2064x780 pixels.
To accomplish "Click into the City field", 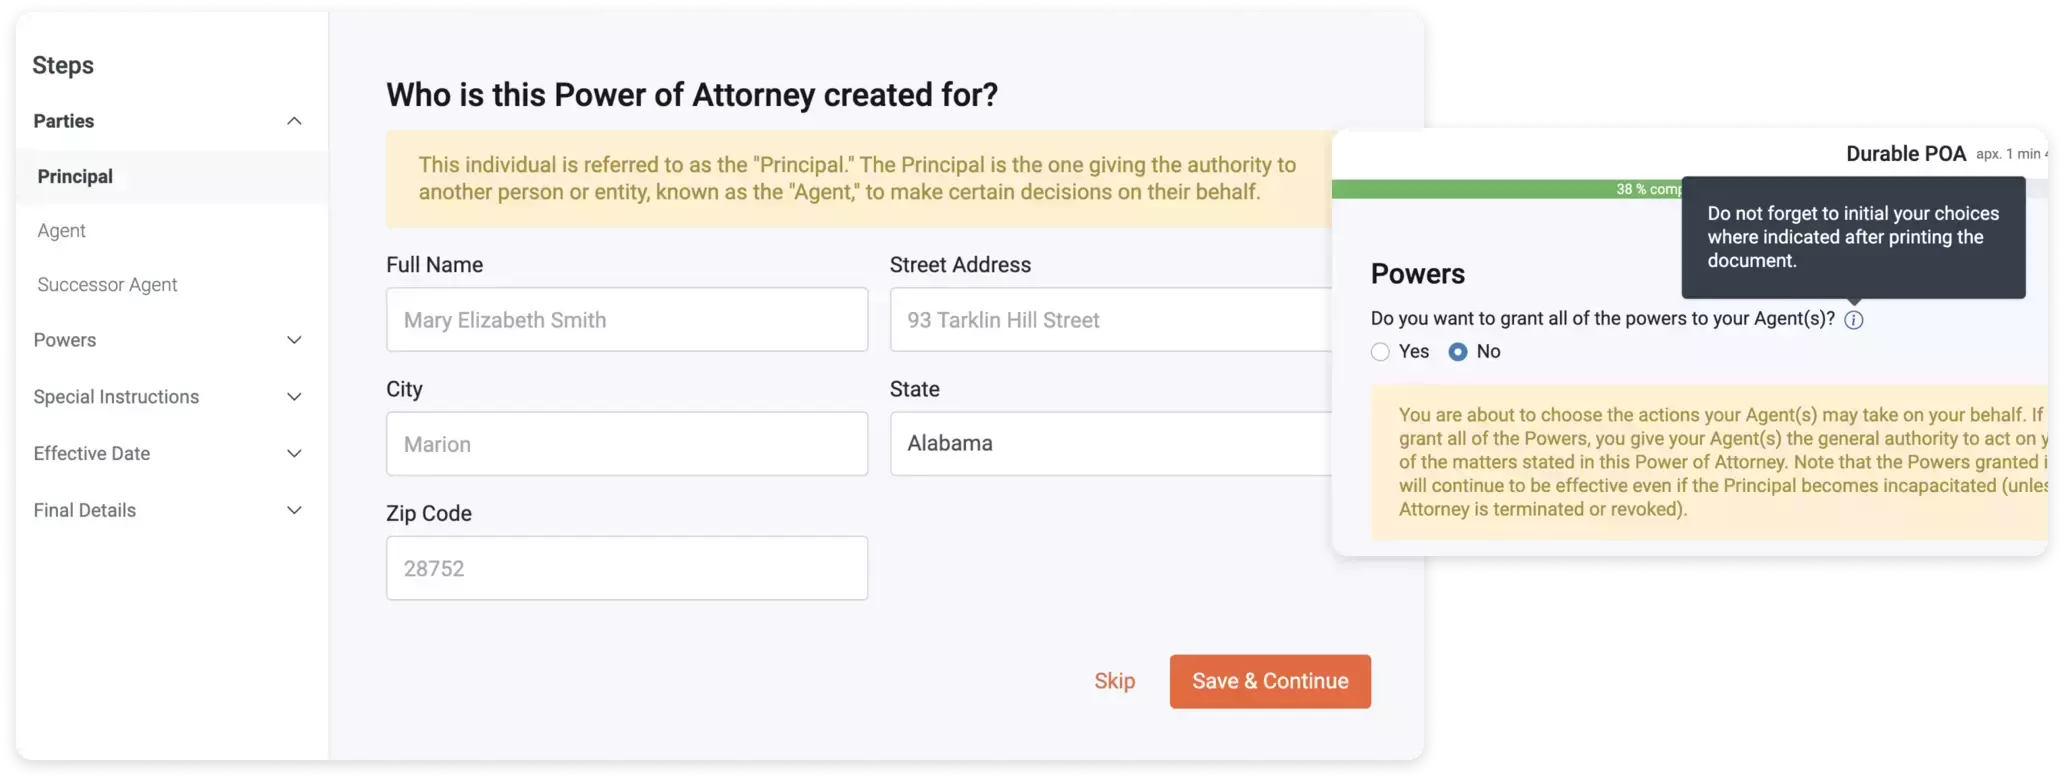I will click(x=627, y=444).
